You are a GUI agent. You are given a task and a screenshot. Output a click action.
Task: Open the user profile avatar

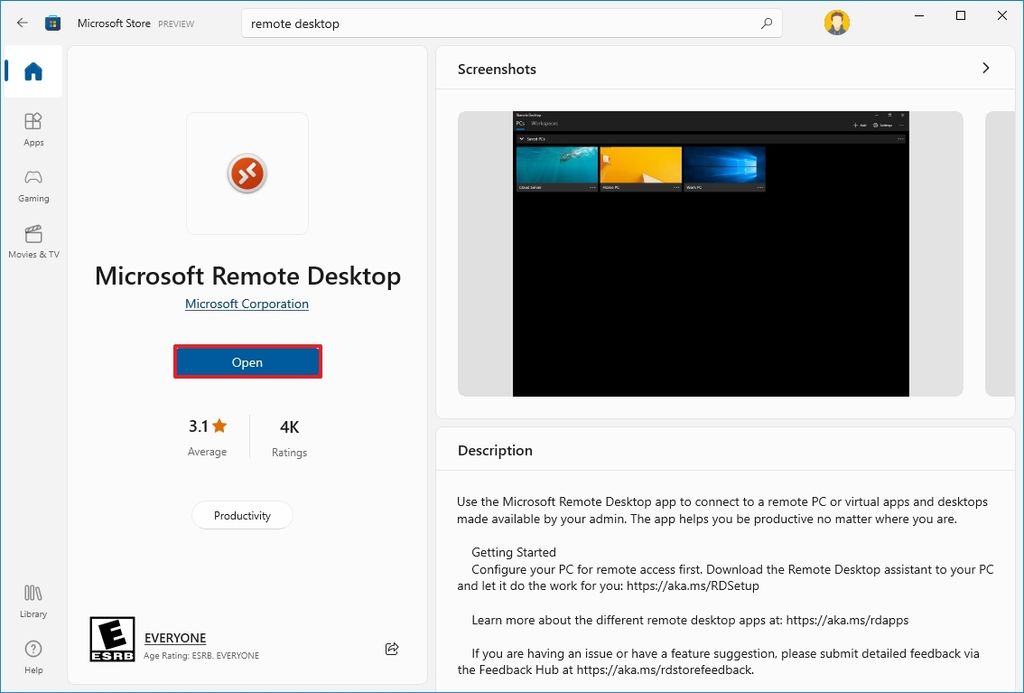coord(837,23)
